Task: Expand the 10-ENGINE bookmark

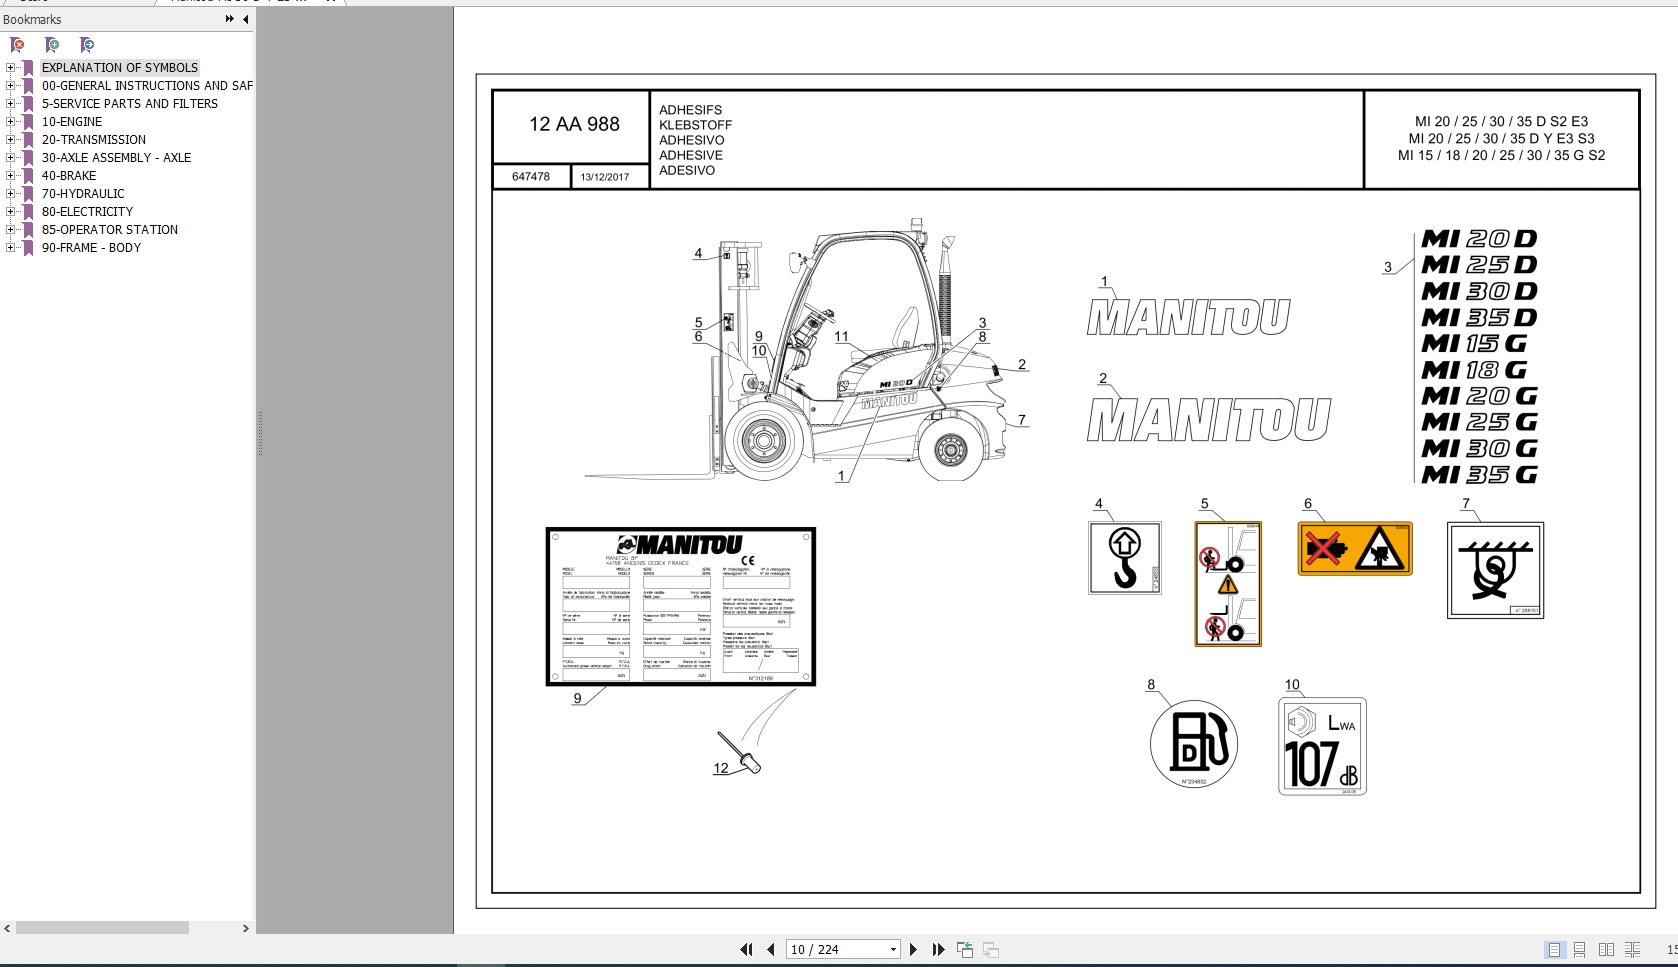Action: (x=11, y=122)
